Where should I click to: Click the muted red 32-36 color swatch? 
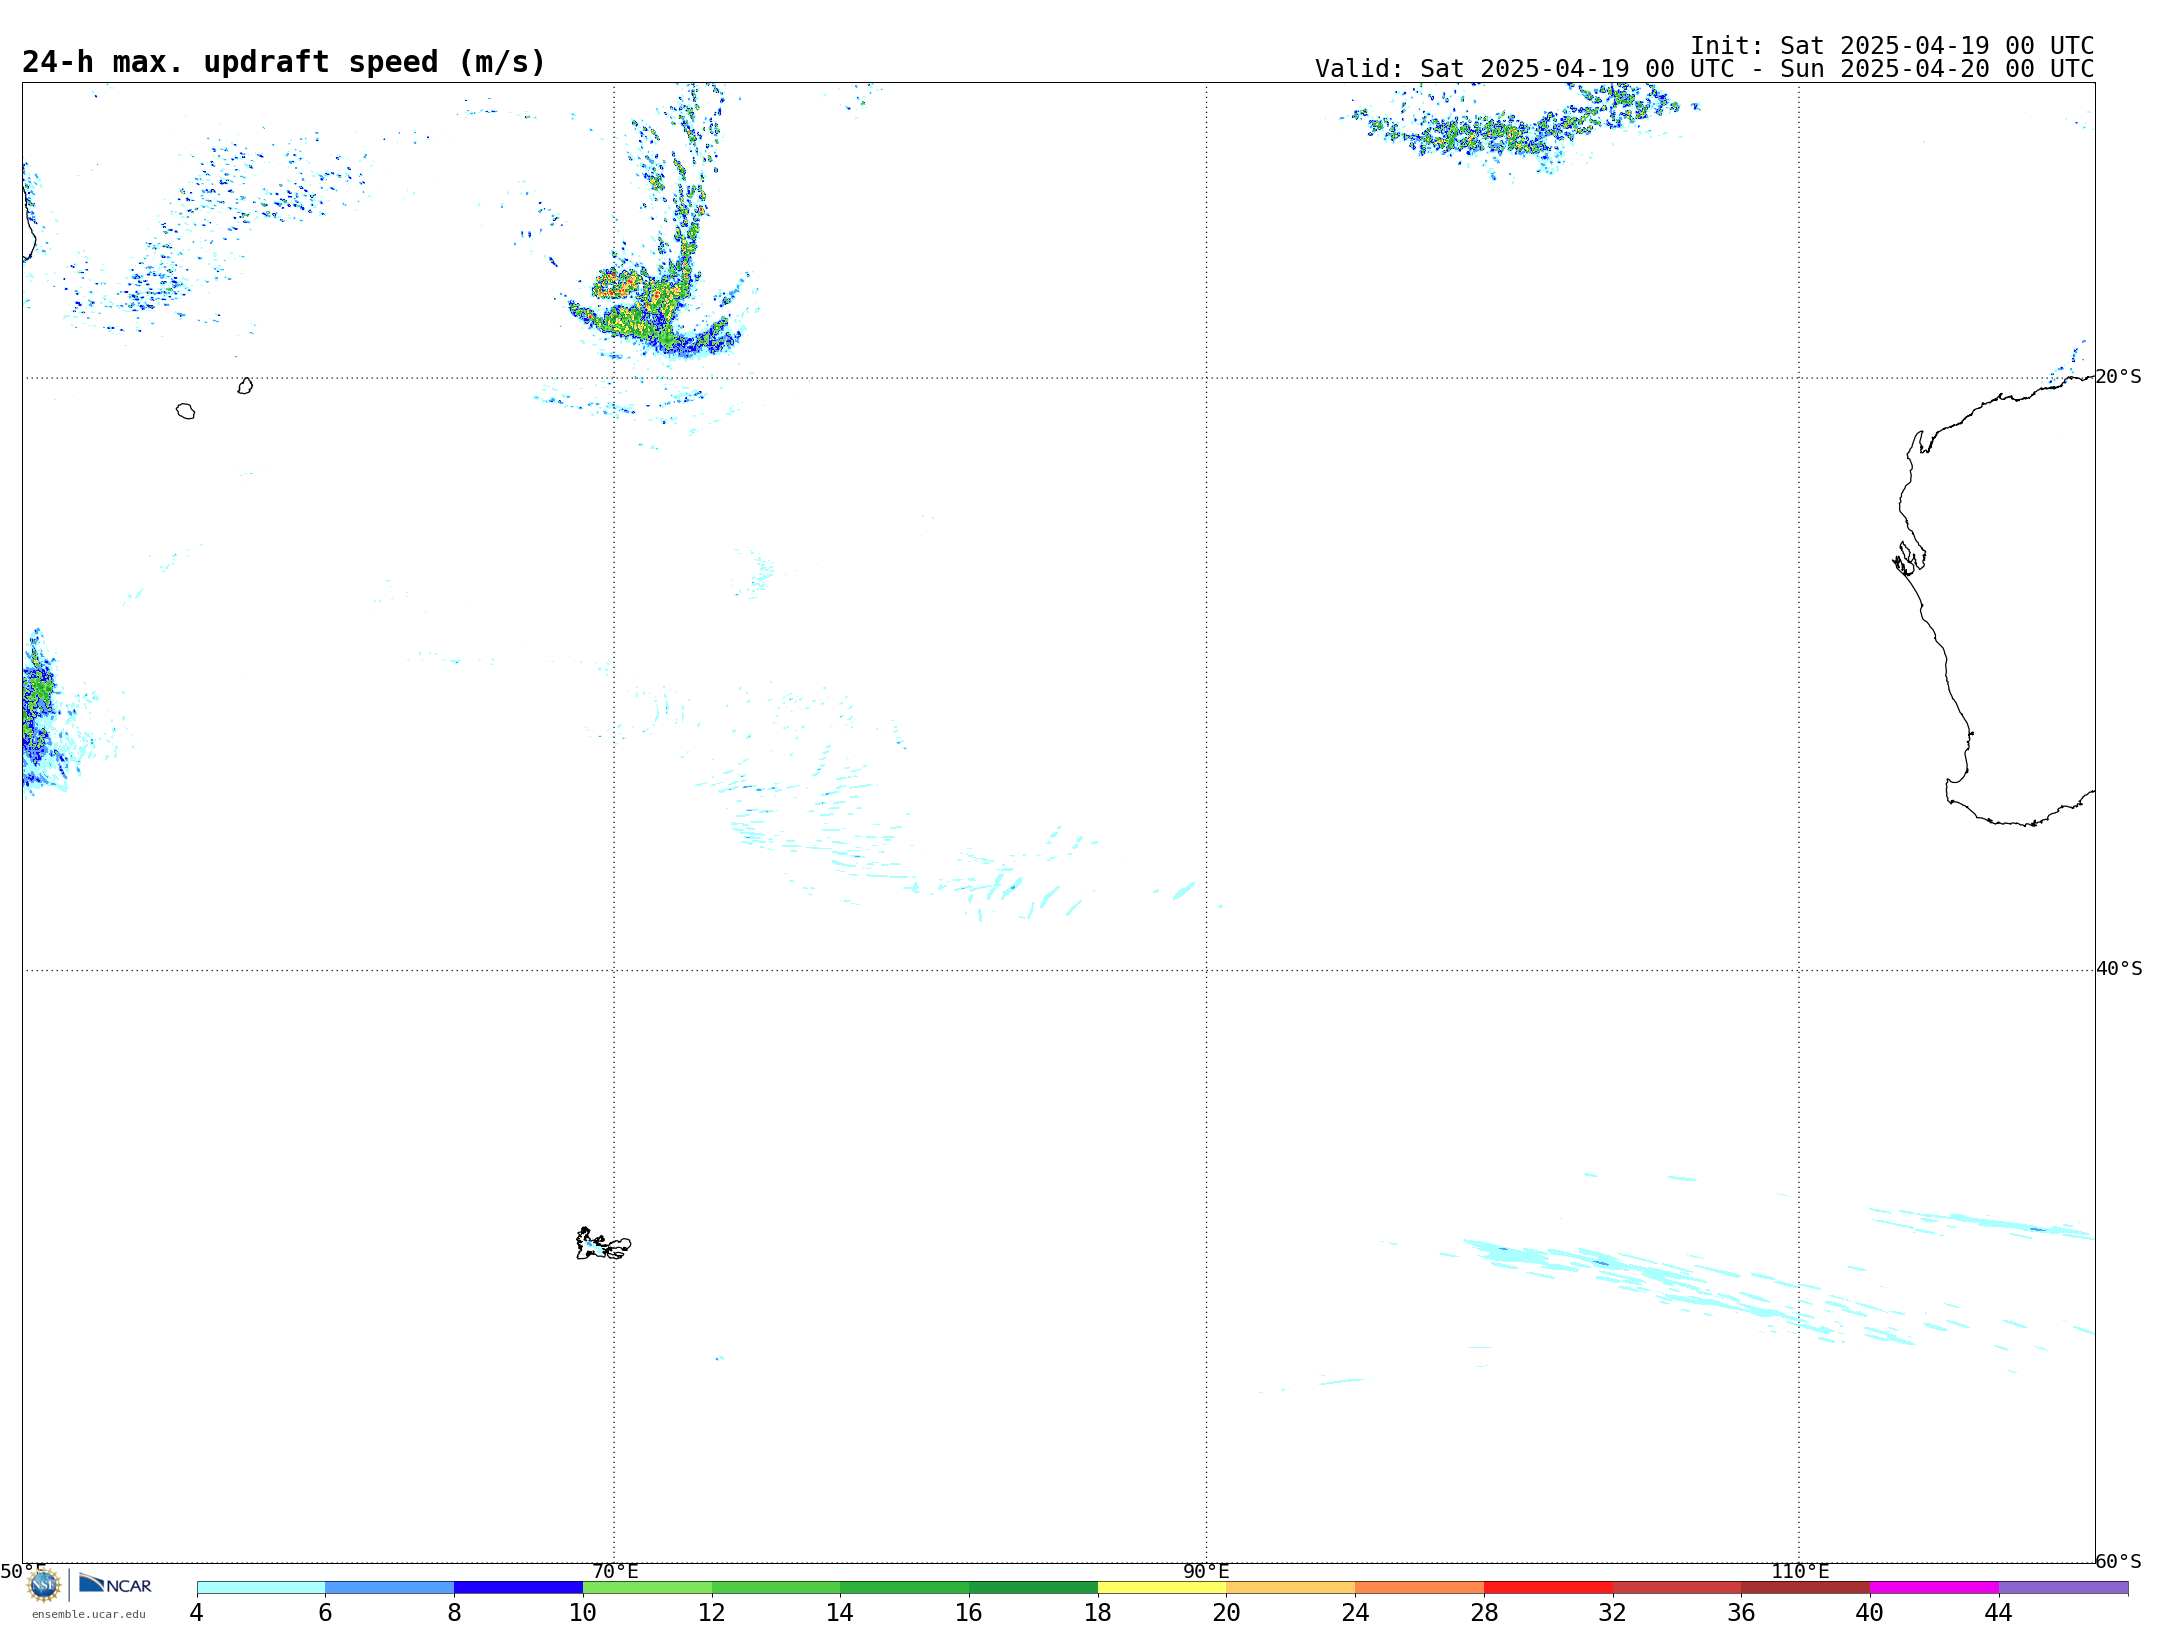1677,1588
